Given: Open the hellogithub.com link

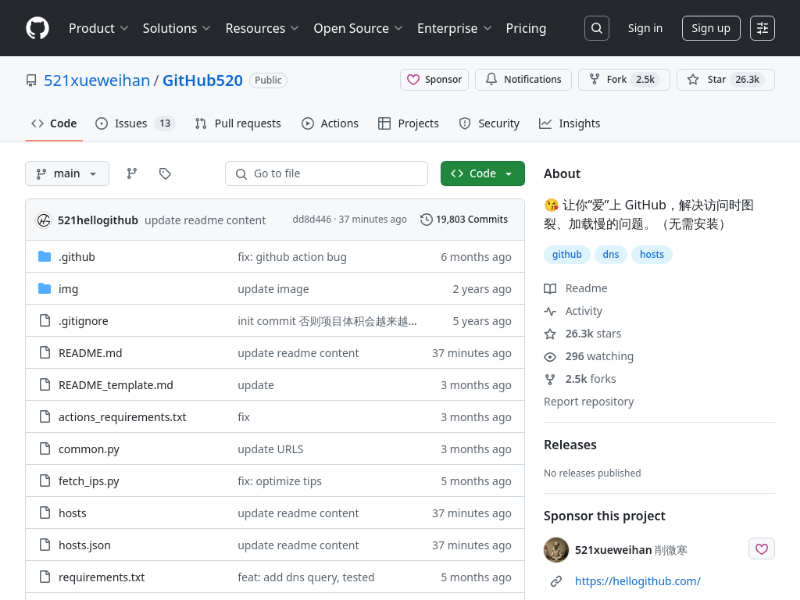Looking at the screenshot, I should click(637, 581).
